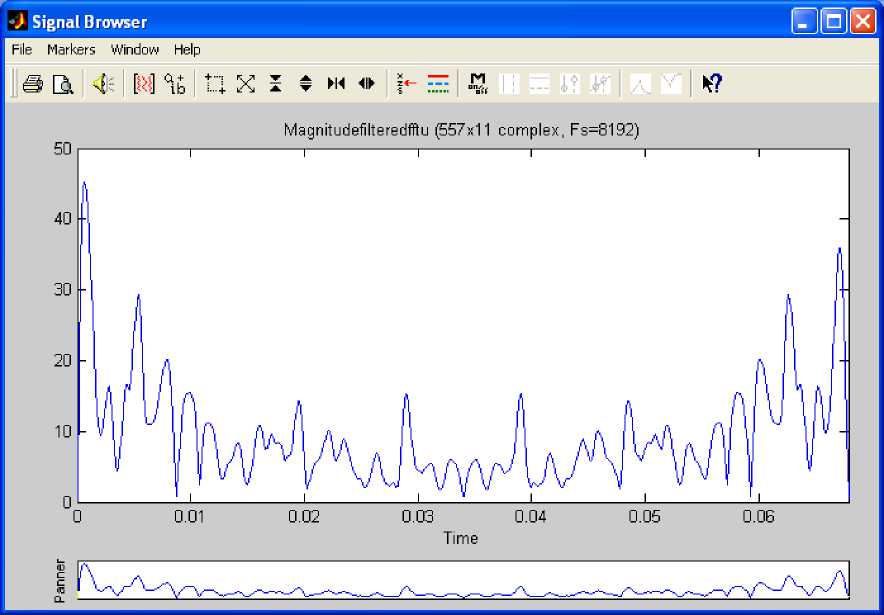
Task: Click the signal peak near time 0.03
Action: pyautogui.click(x=406, y=395)
